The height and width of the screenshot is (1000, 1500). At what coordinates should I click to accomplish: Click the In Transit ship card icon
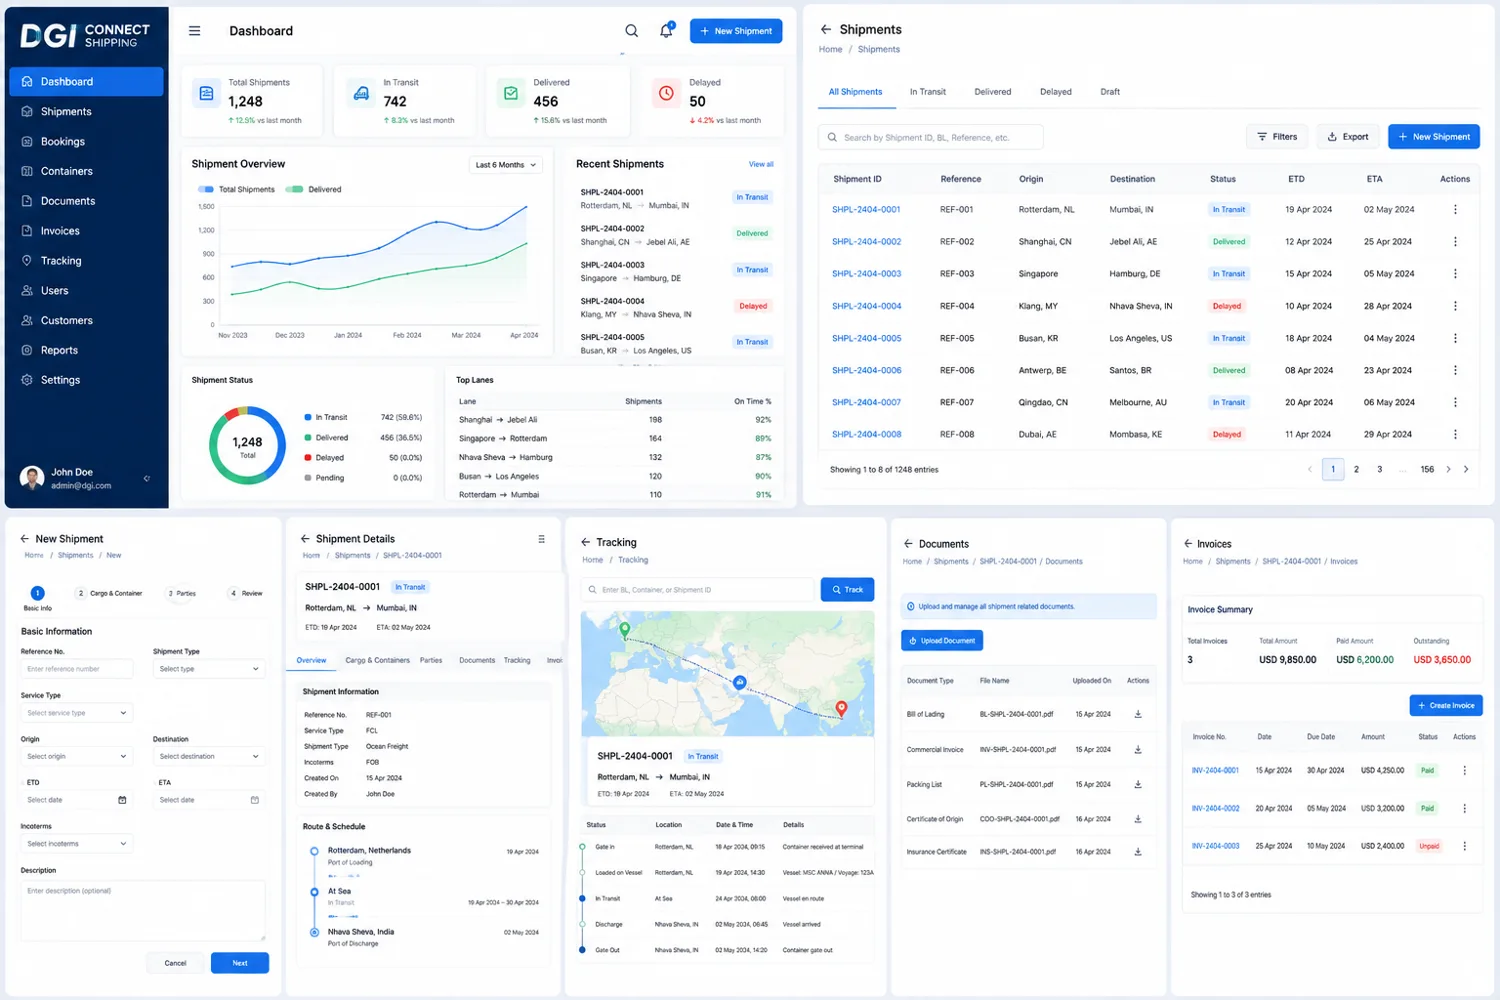(361, 93)
